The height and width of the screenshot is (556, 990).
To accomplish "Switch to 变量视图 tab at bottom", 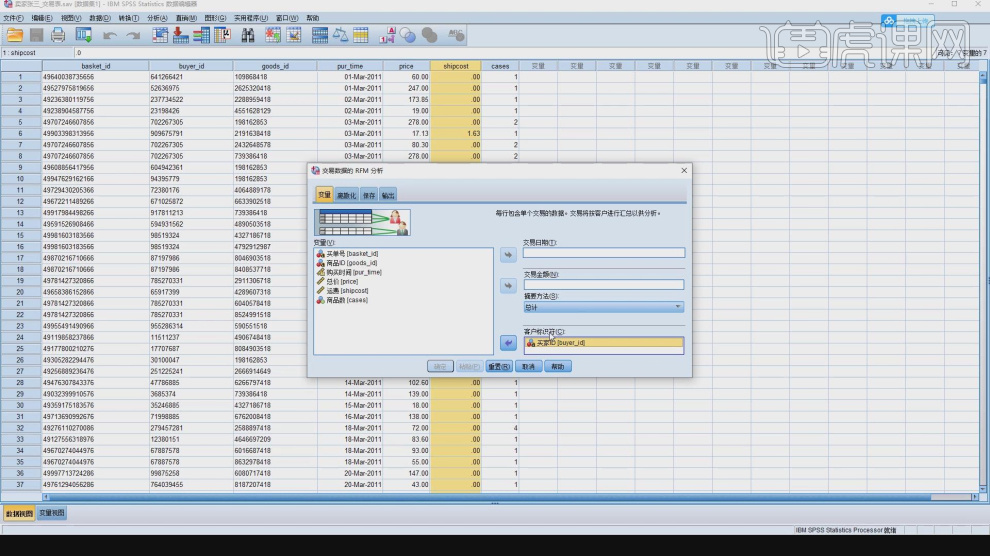I will click(x=52, y=513).
